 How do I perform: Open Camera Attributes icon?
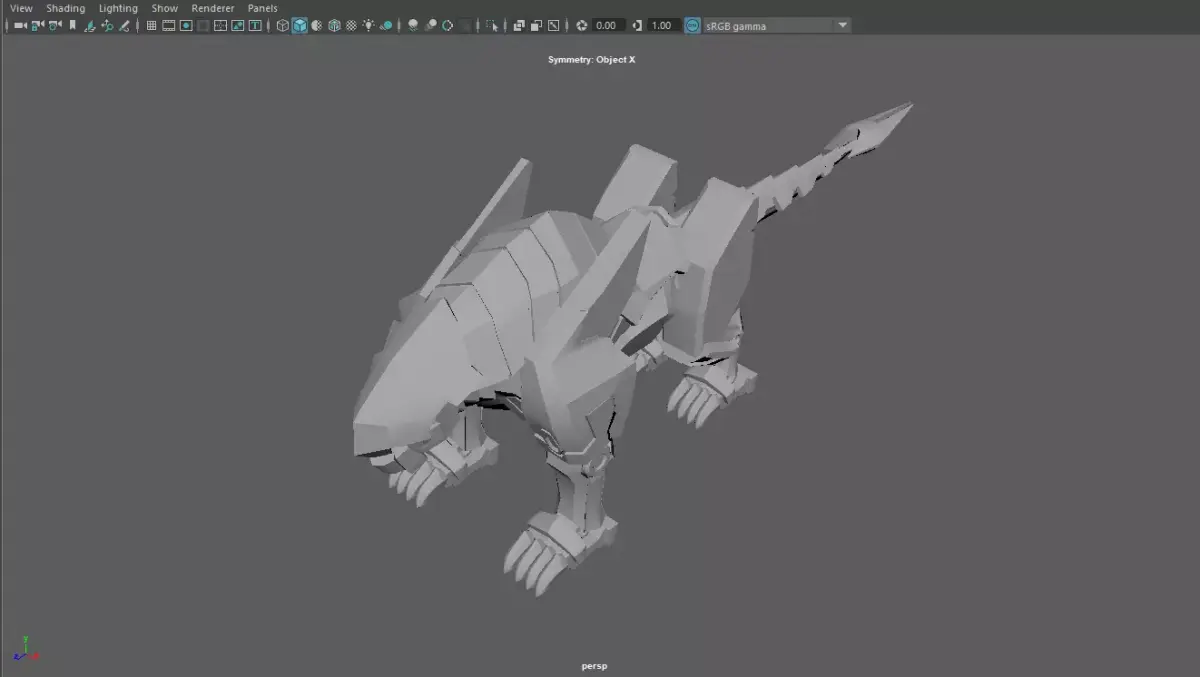pos(54,25)
